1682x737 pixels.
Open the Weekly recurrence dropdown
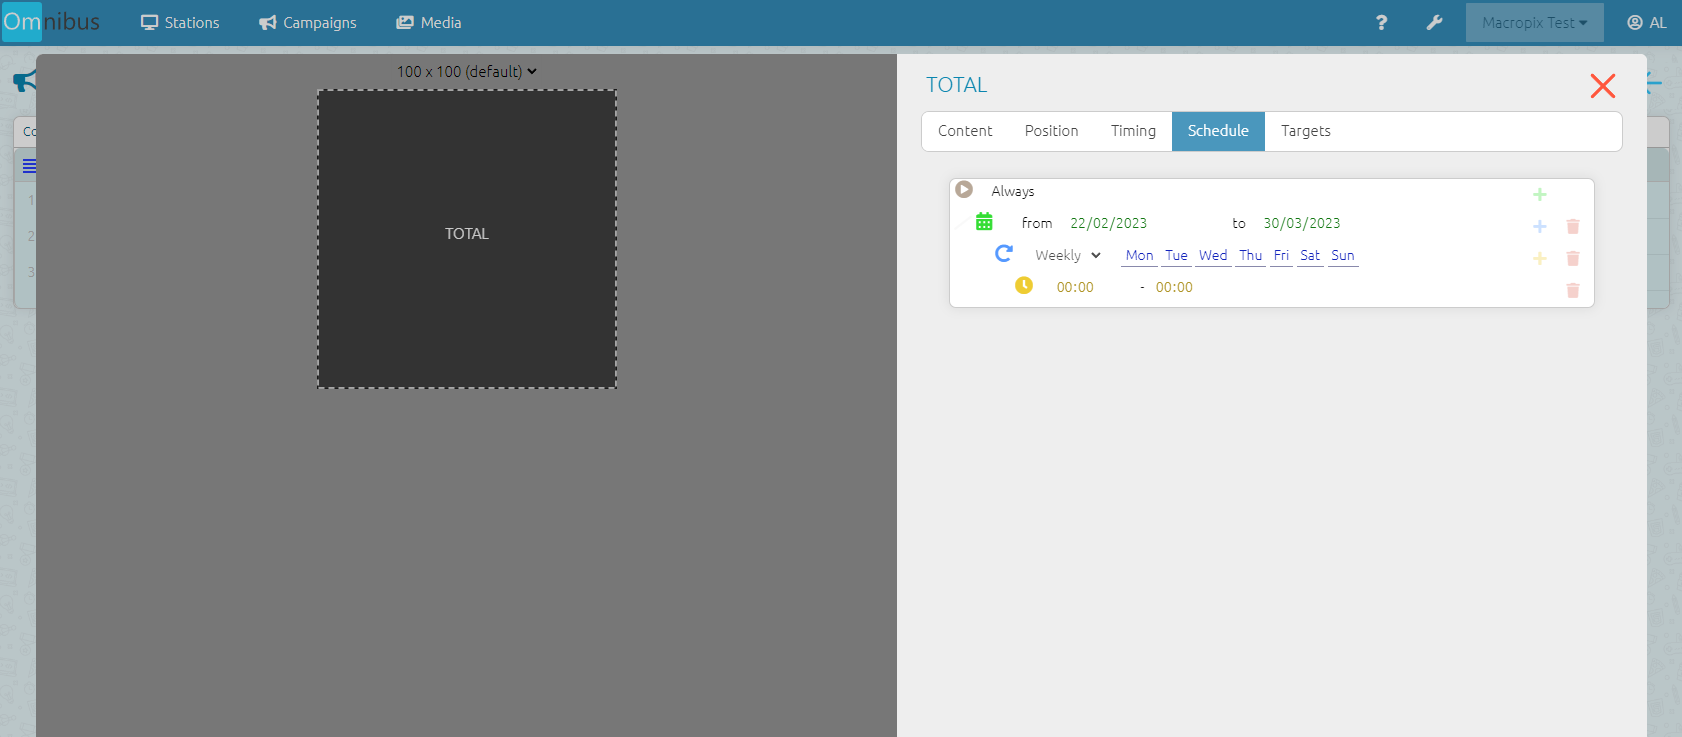point(1067,256)
